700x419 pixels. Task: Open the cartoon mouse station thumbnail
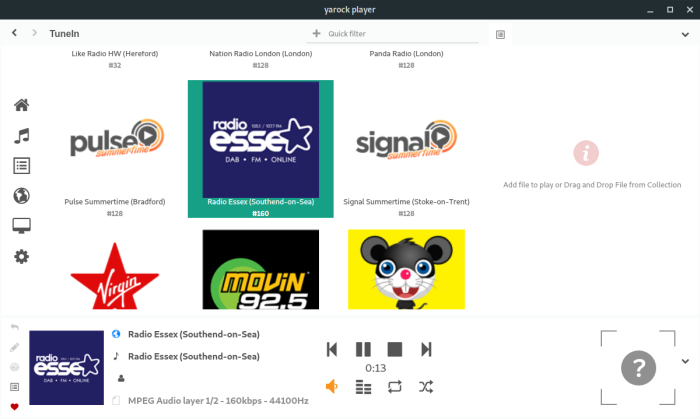tap(406, 270)
